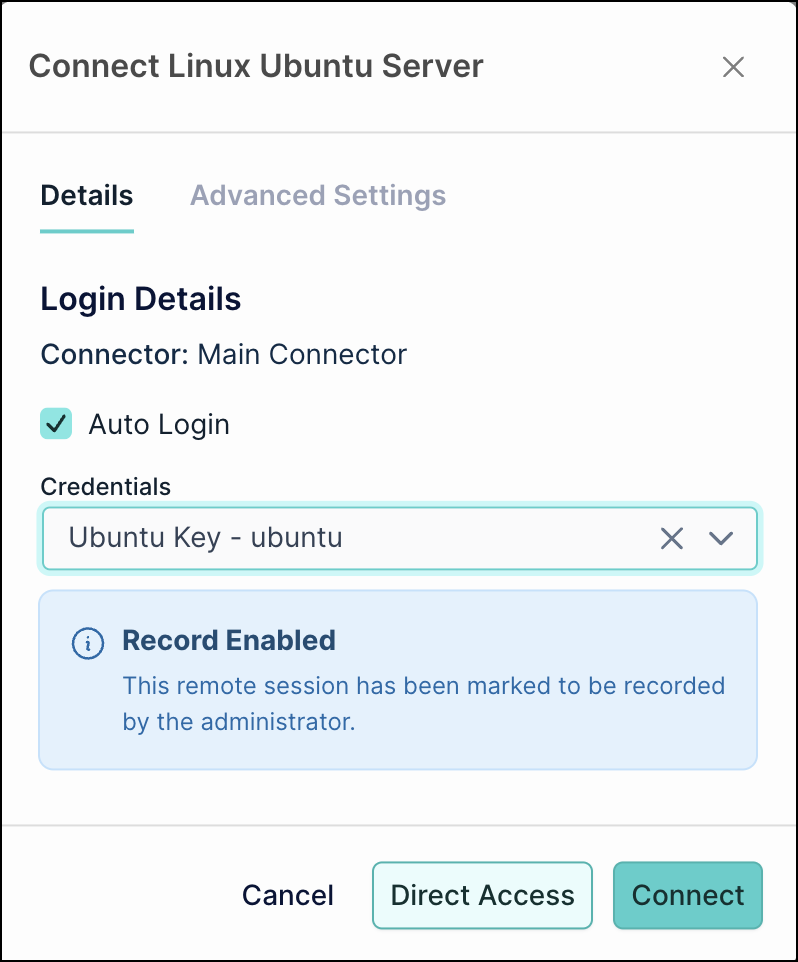Clear the selected Ubuntu Key credential
The height and width of the screenshot is (962, 798).
pyautogui.click(x=672, y=539)
